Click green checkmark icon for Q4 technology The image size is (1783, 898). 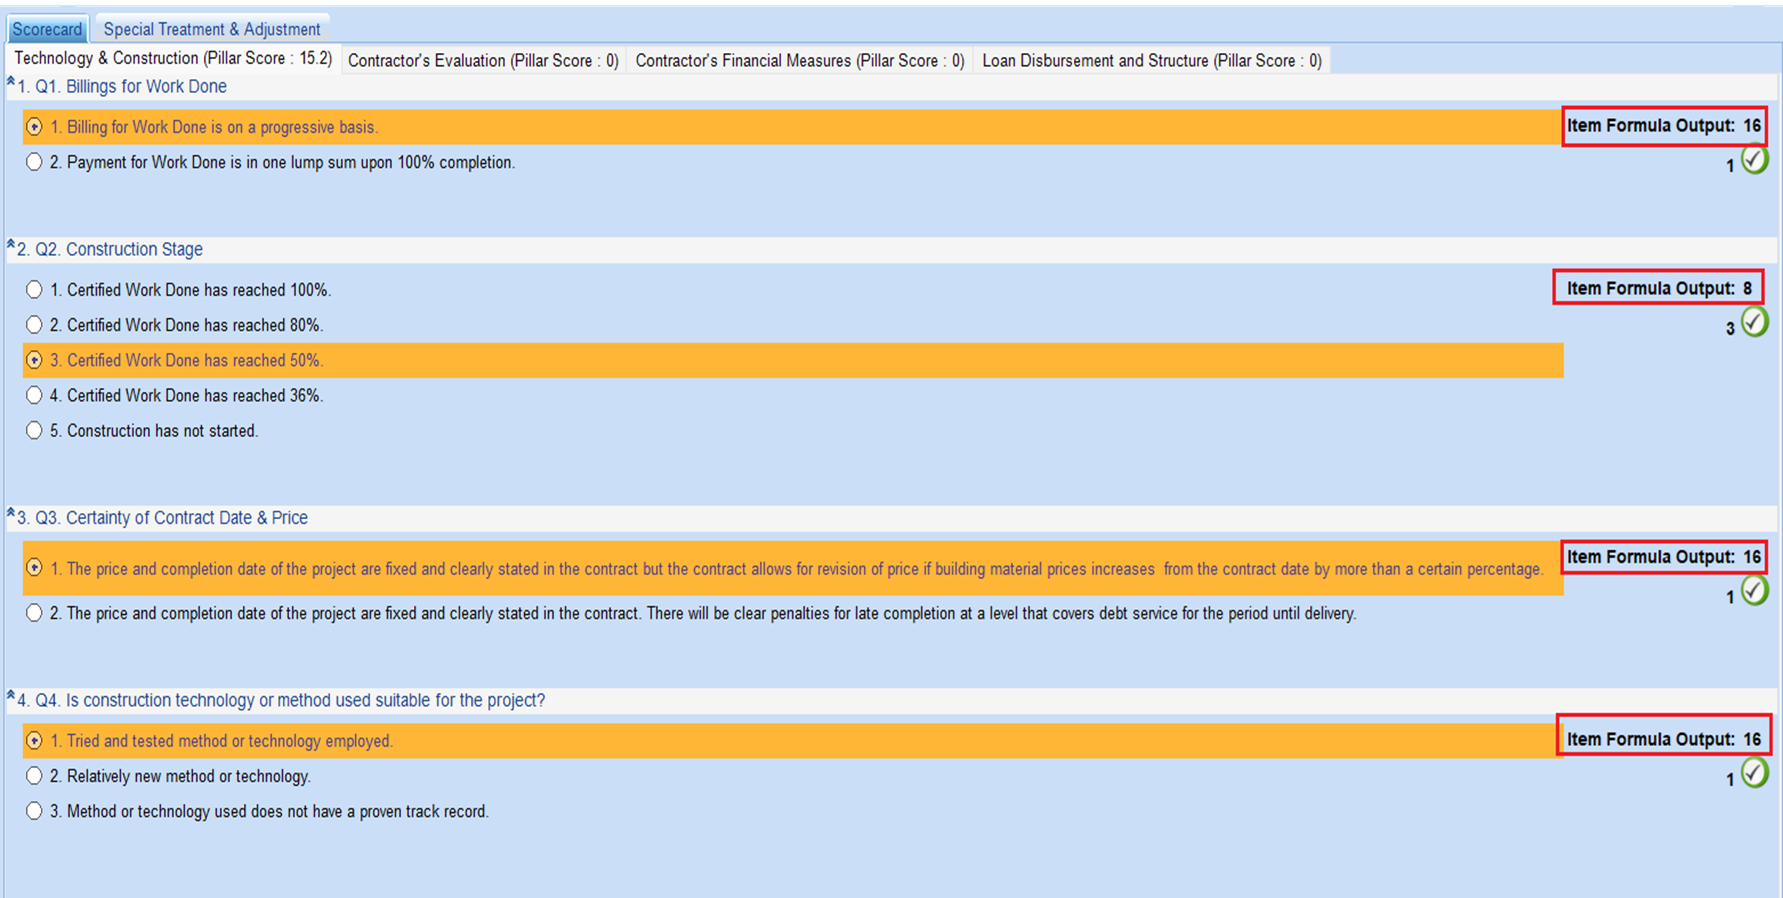pos(1754,774)
